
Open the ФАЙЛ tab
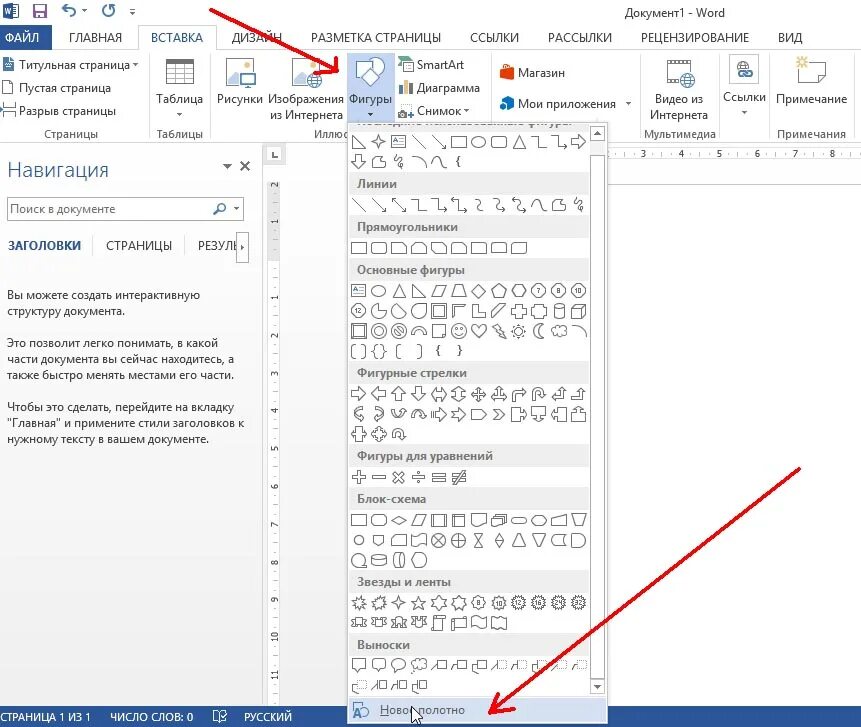(25, 38)
